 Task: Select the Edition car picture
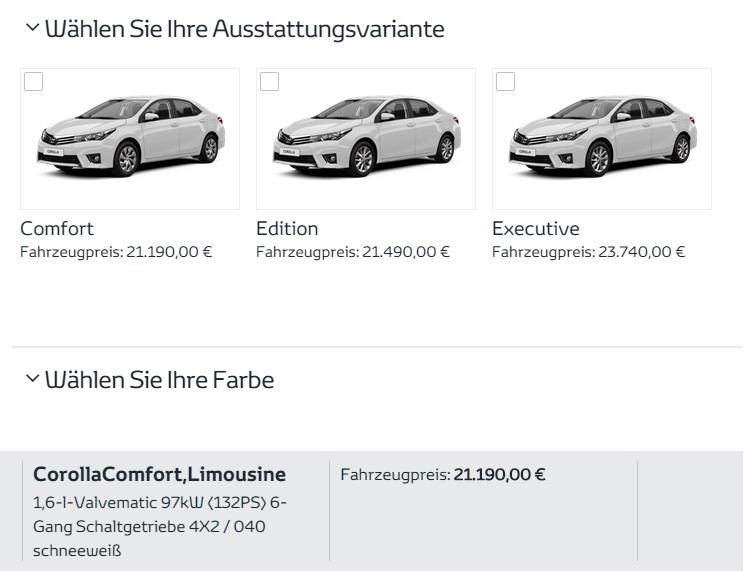click(x=366, y=138)
